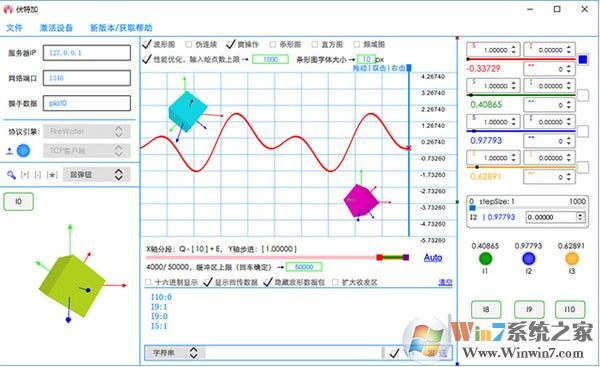Click the red handle on X-axis range bar
Screen dimensions: 600x367
click(380, 258)
